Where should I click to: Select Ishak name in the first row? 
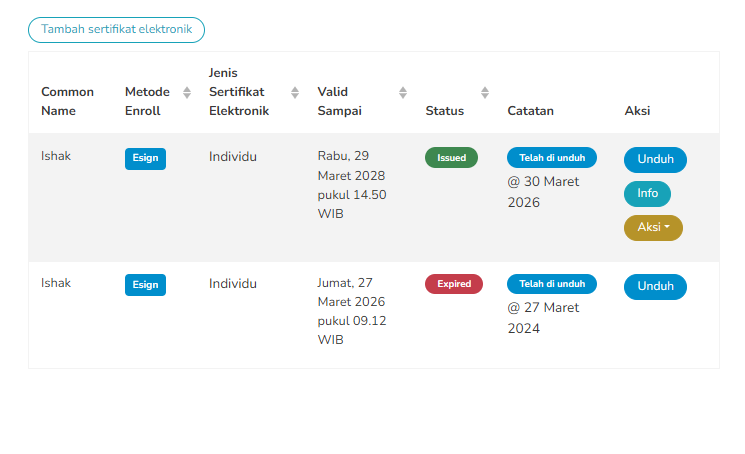(56, 156)
